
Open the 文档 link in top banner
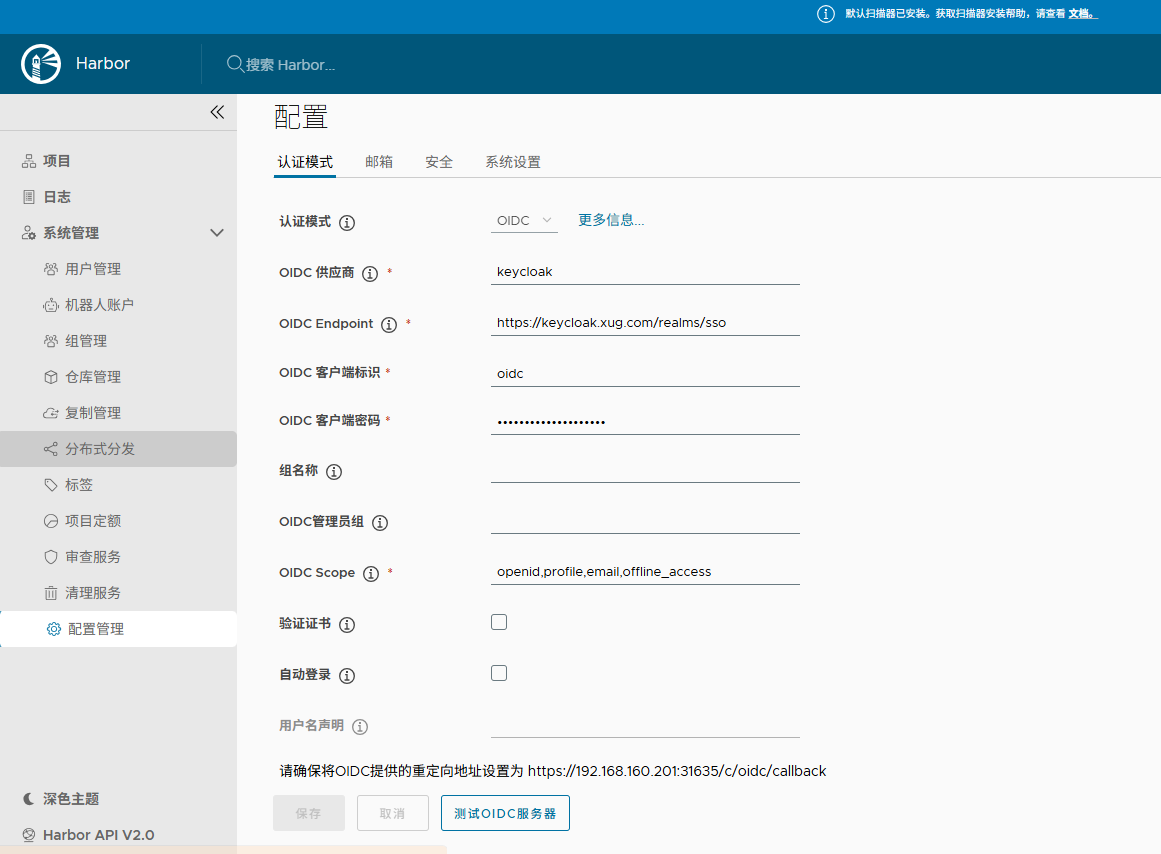(1083, 14)
